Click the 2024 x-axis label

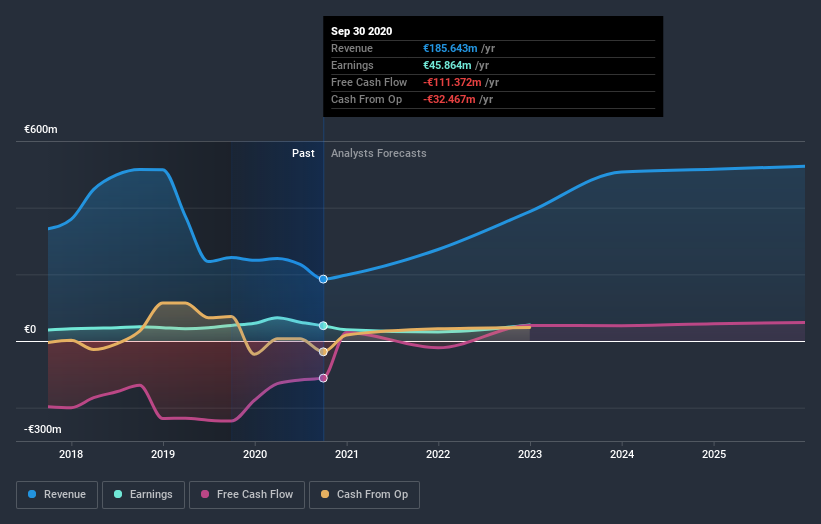click(622, 454)
